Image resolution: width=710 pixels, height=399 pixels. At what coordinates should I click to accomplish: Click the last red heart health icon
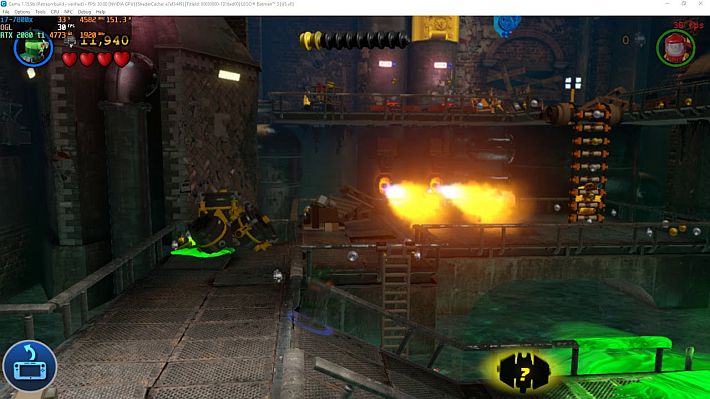(121, 59)
